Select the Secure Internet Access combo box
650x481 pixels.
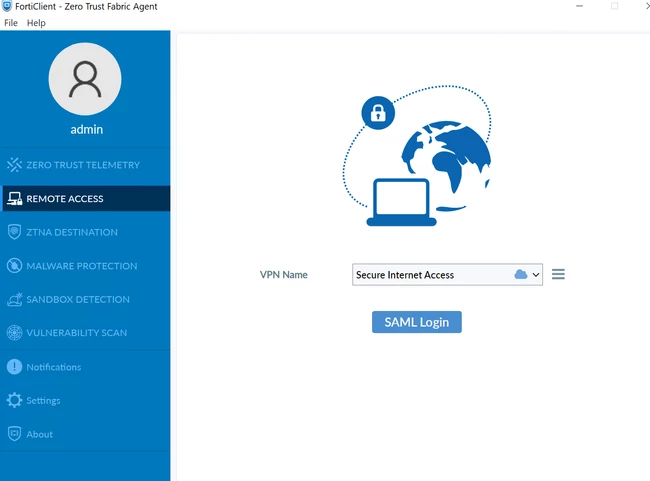click(x=447, y=275)
